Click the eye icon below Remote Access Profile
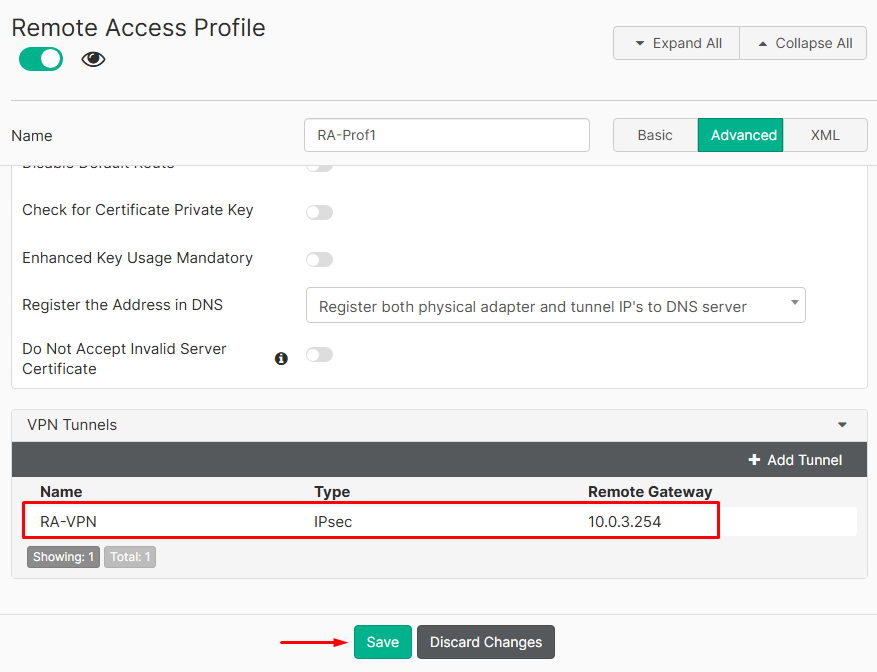Image resolution: width=877 pixels, height=672 pixels. 92,59
